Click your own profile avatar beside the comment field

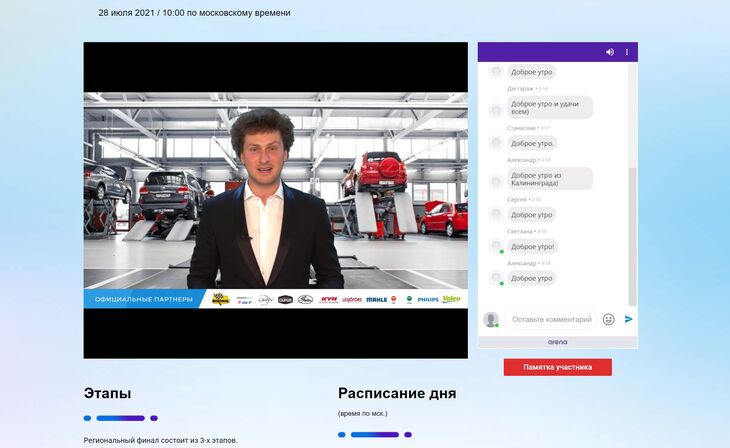click(x=491, y=319)
